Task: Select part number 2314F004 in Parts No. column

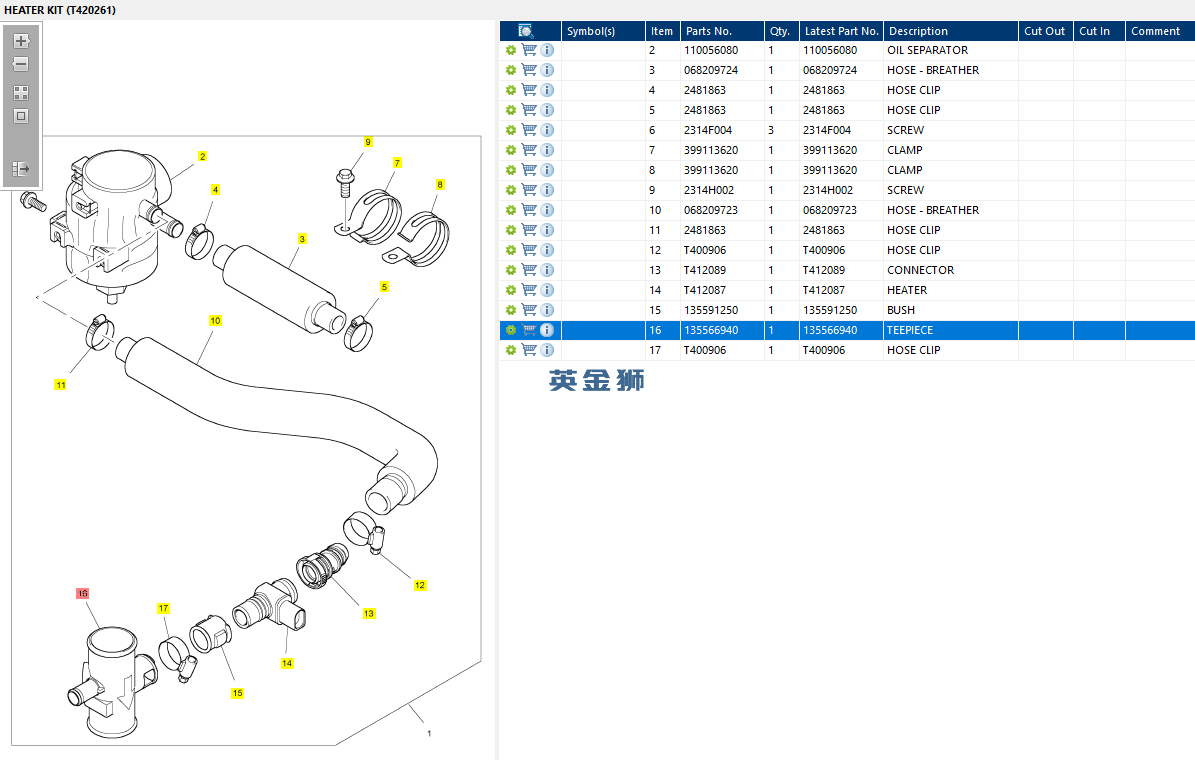Action: [722, 130]
